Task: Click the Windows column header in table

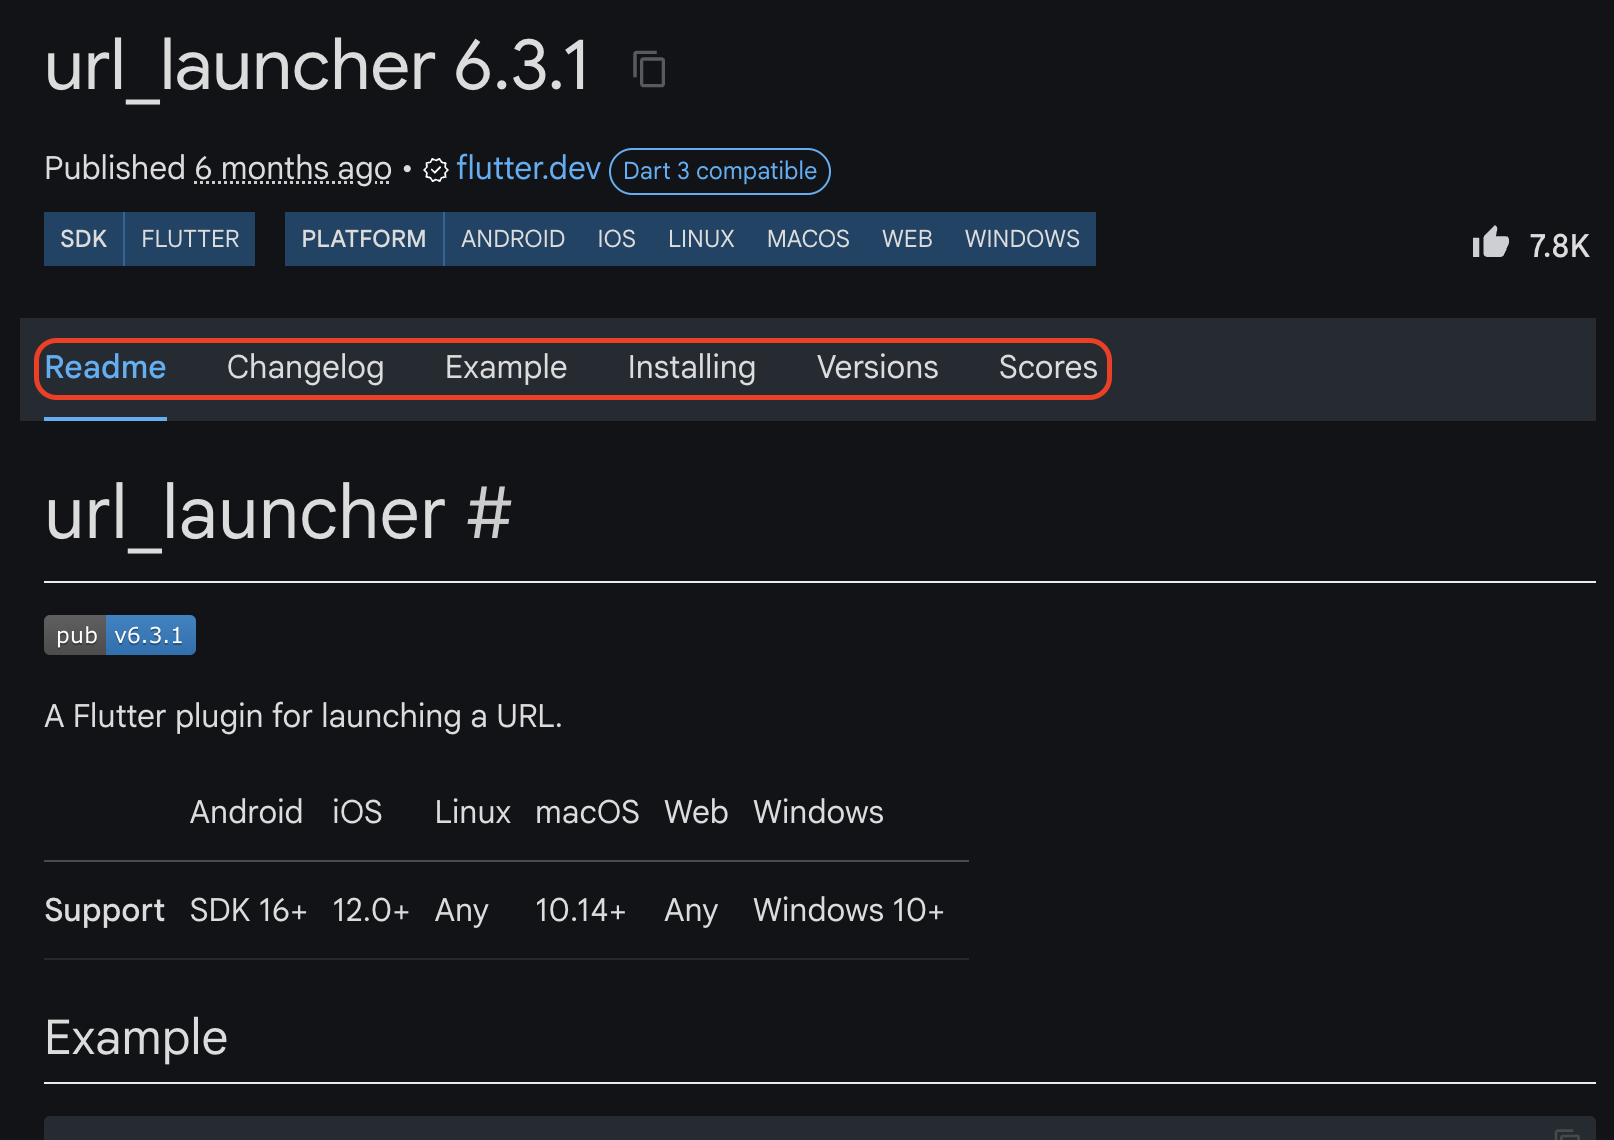Action: (x=818, y=812)
